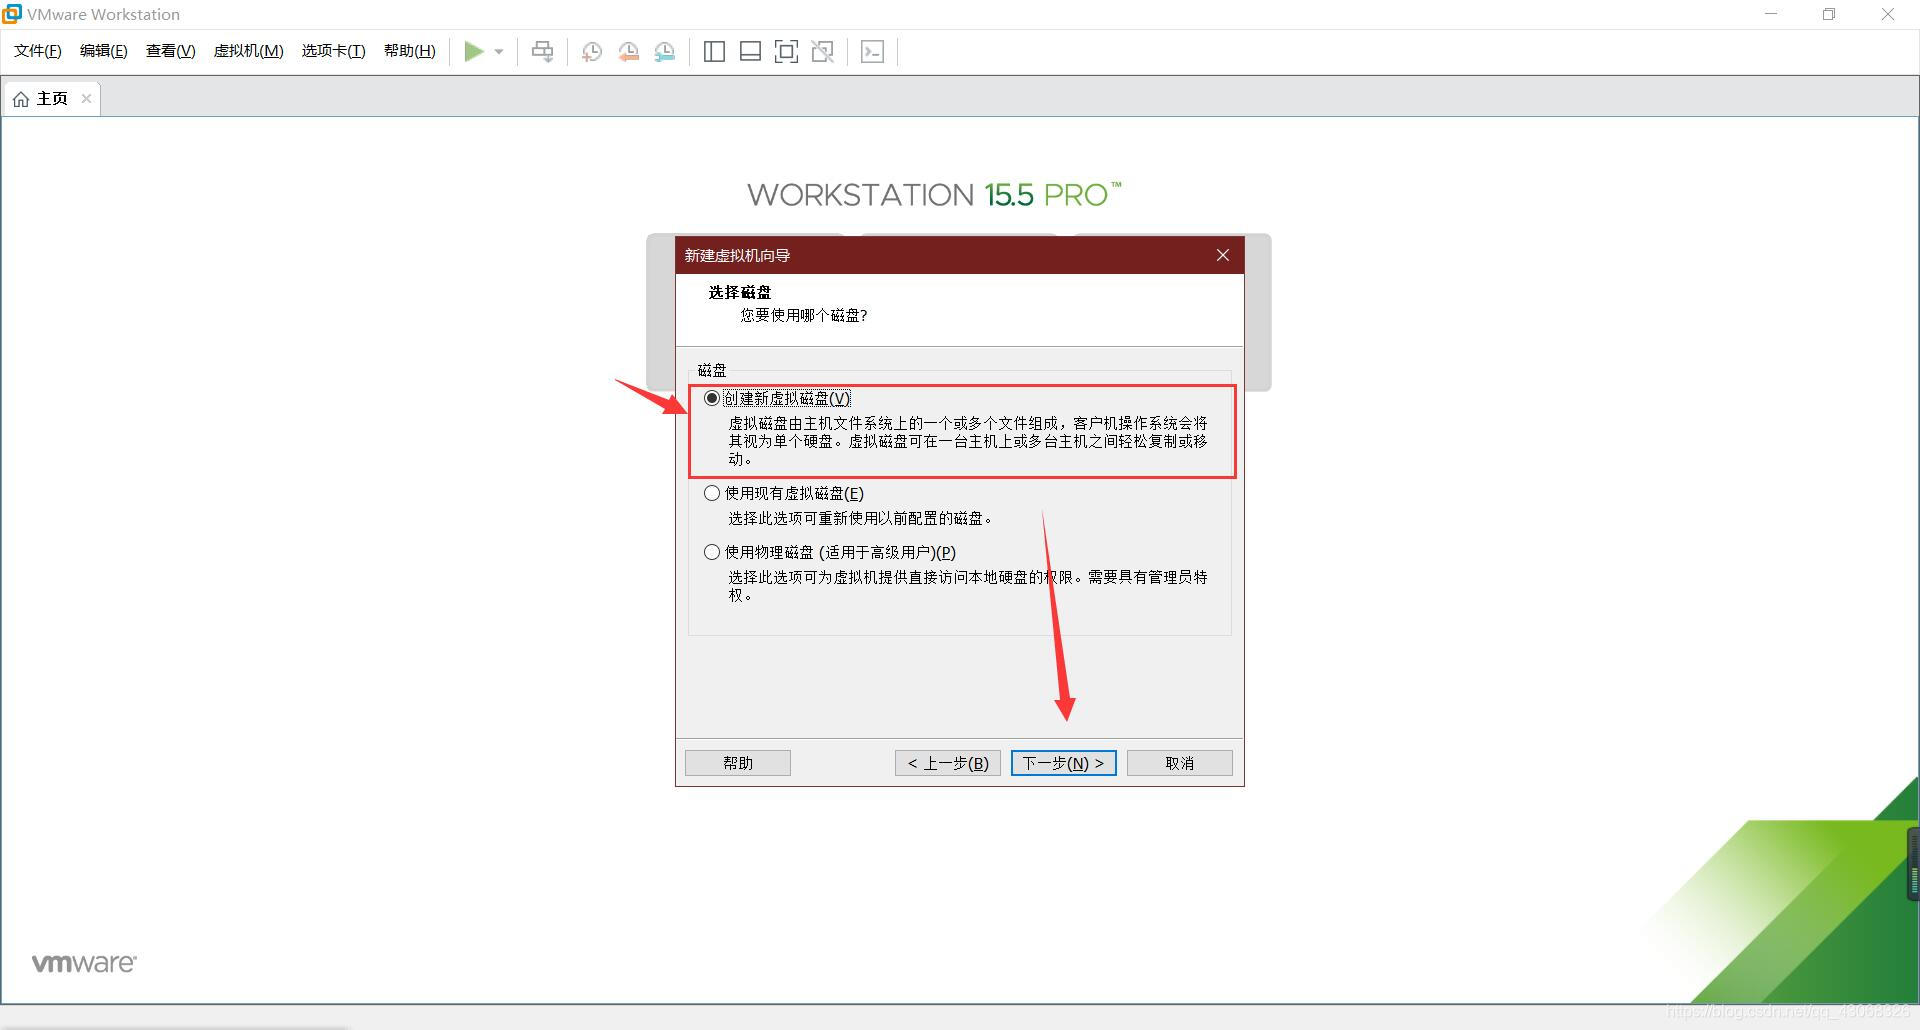This screenshot has height=1030, width=1920.
Task: Open the 编辑(E) menu
Action: (104, 51)
